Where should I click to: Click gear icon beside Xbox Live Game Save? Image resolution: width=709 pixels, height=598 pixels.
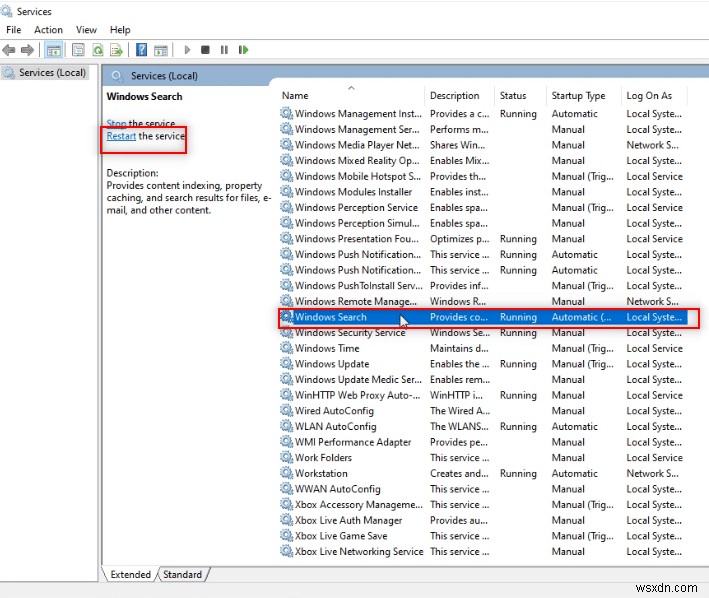tap(287, 536)
